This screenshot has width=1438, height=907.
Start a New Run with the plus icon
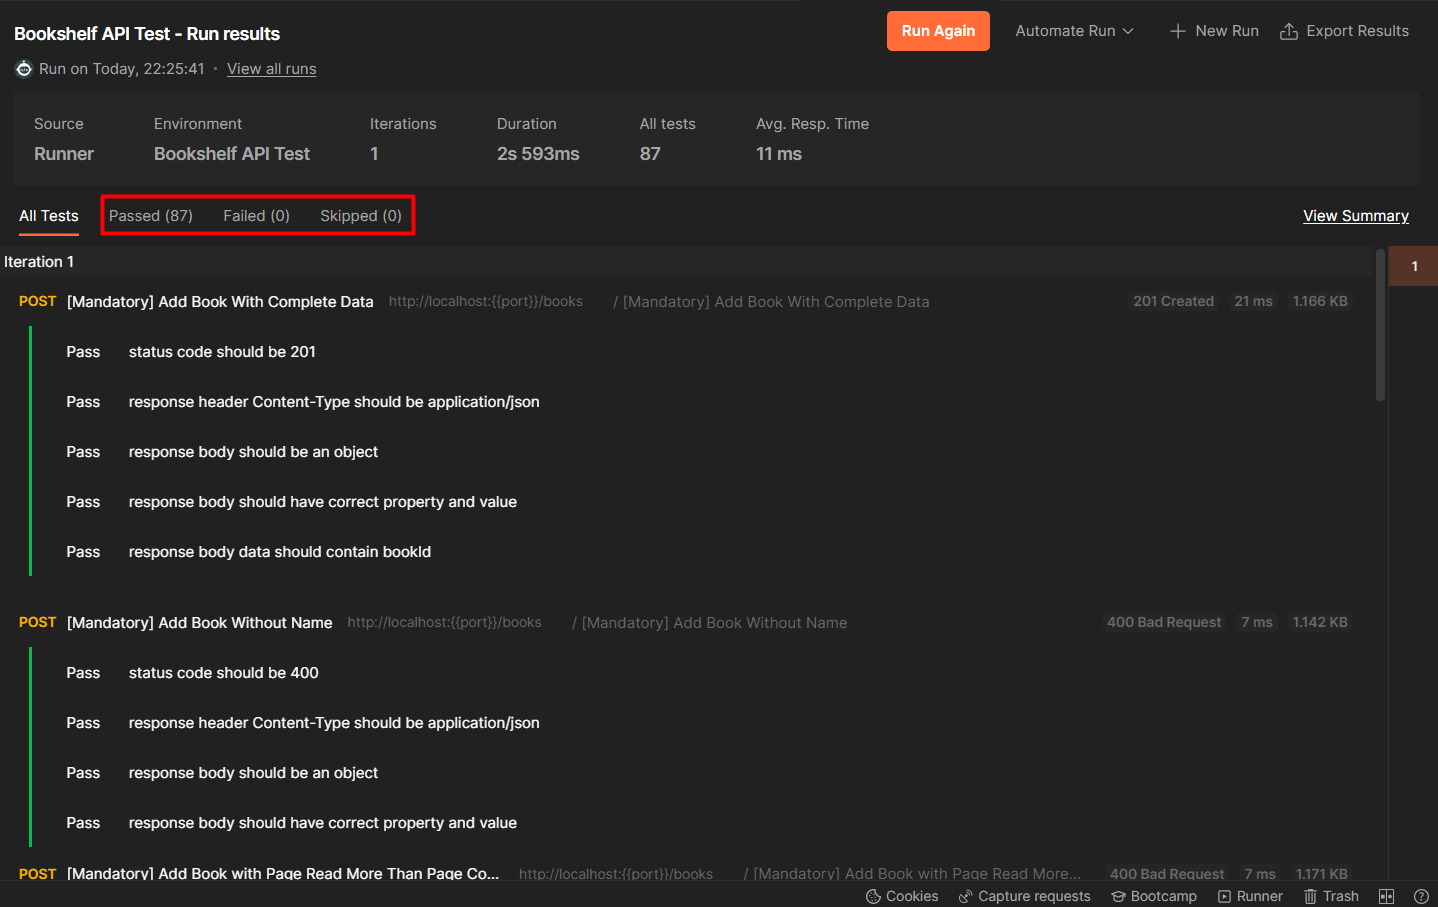click(x=1213, y=30)
